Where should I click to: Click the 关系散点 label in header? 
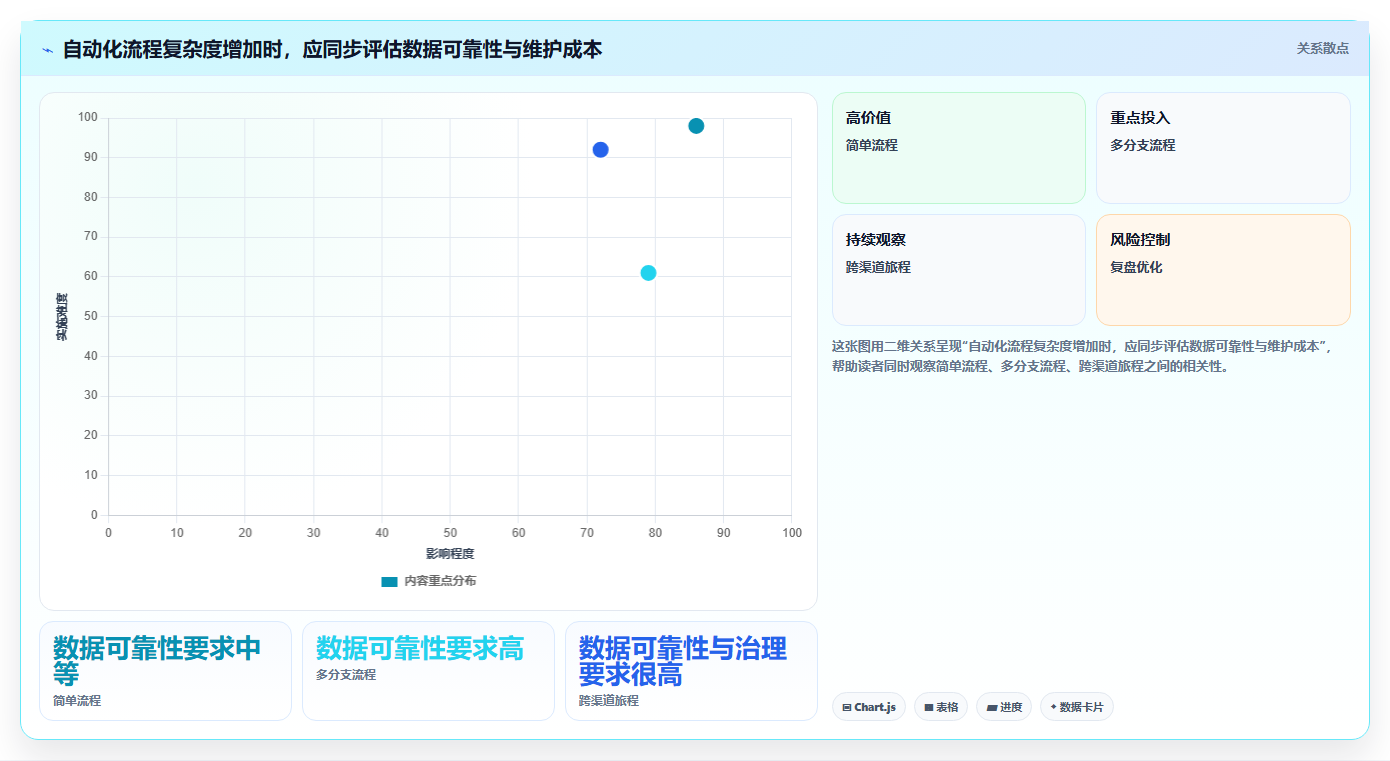[x=1322, y=48]
